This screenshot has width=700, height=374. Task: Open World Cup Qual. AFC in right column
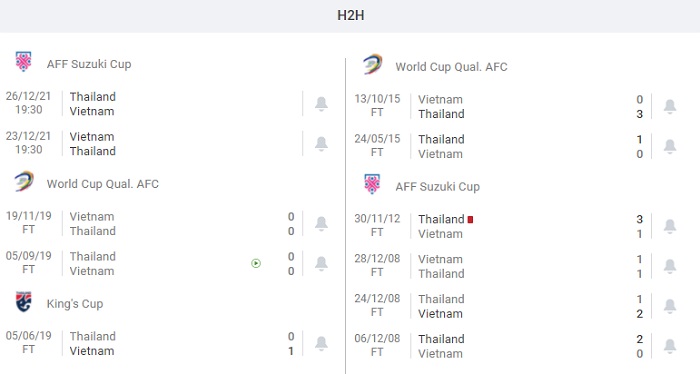(451, 67)
